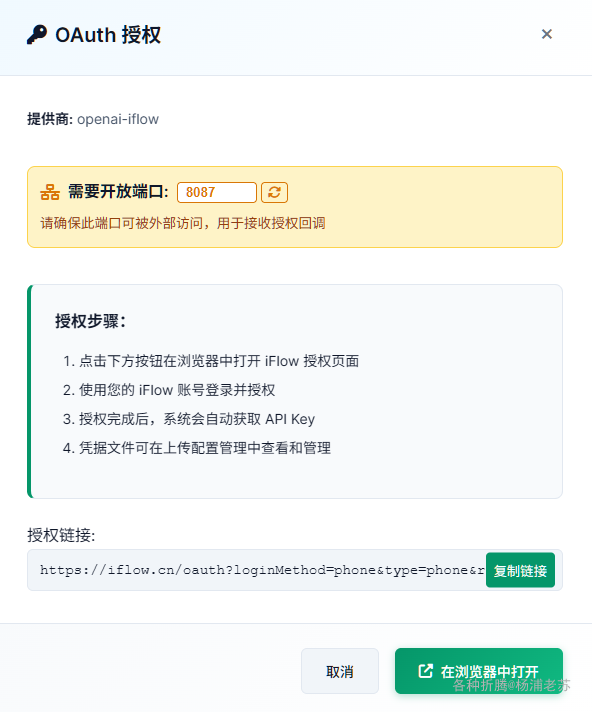Viewport: 592px width, 712px height.
Task: Select step 2 about iFlow account login
Action: point(169,390)
